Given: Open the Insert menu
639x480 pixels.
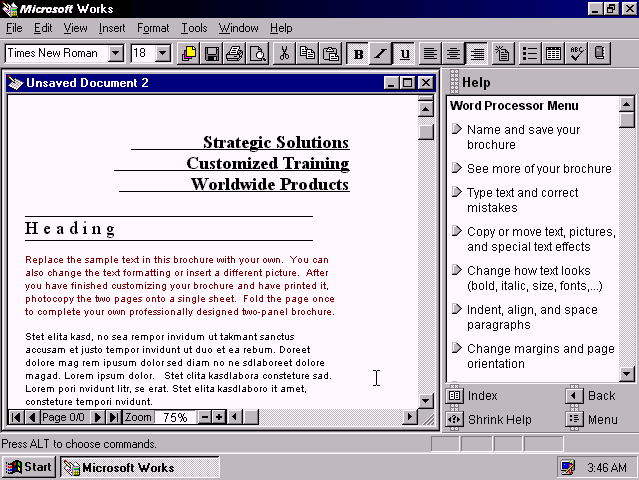Looking at the screenshot, I should (x=112, y=28).
